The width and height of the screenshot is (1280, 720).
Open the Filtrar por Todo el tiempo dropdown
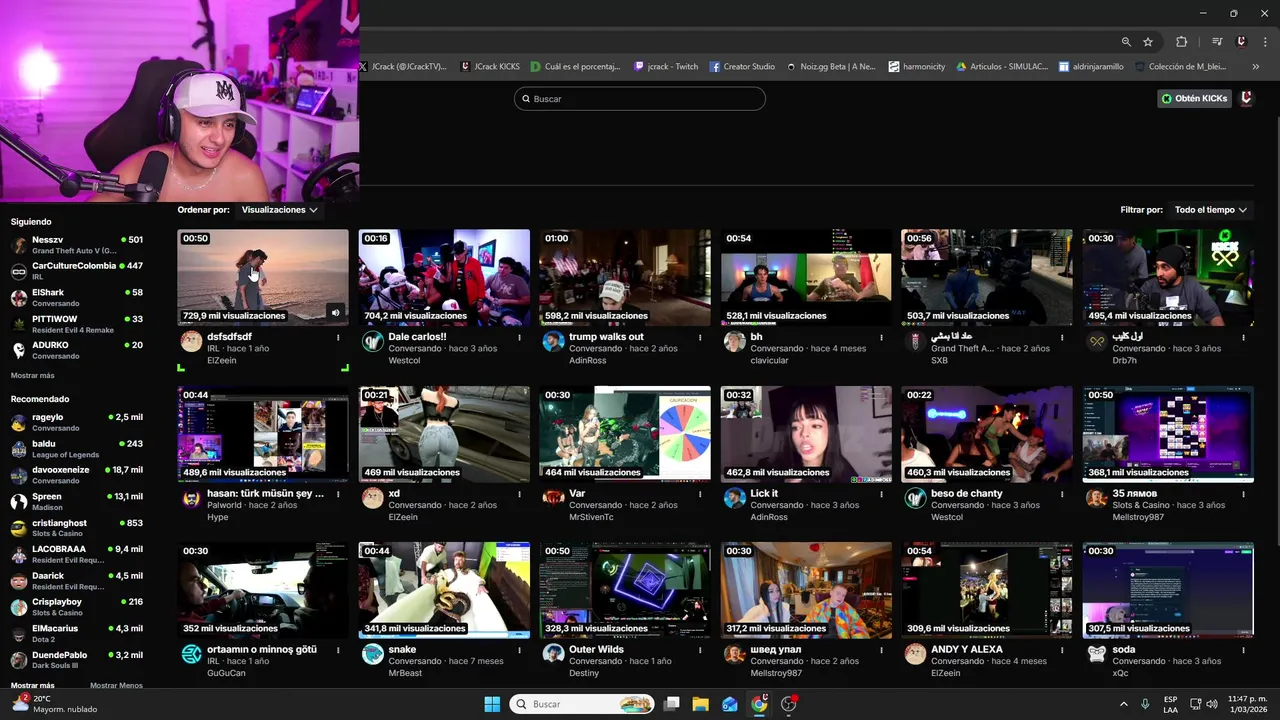(x=1211, y=210)
